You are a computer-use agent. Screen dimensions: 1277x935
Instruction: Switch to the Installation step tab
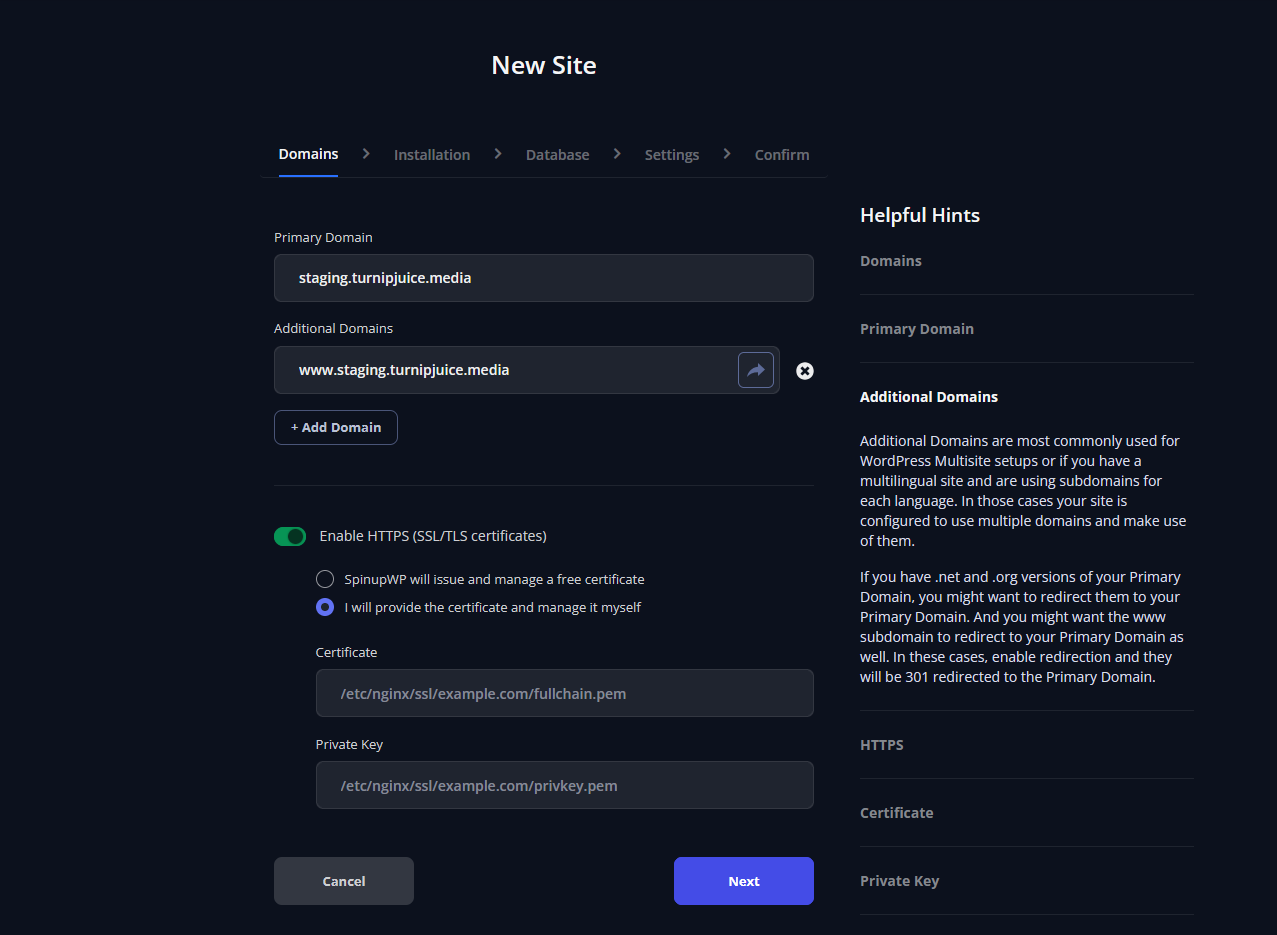point(431,155)
